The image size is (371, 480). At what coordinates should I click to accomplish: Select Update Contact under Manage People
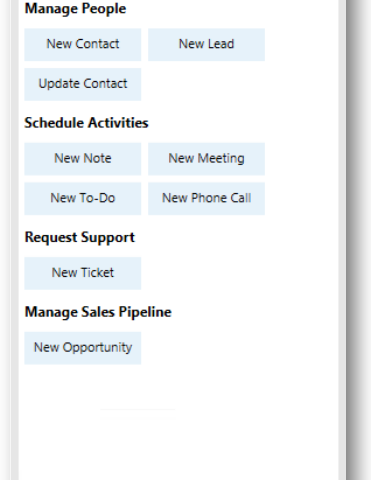coord(83,84)
